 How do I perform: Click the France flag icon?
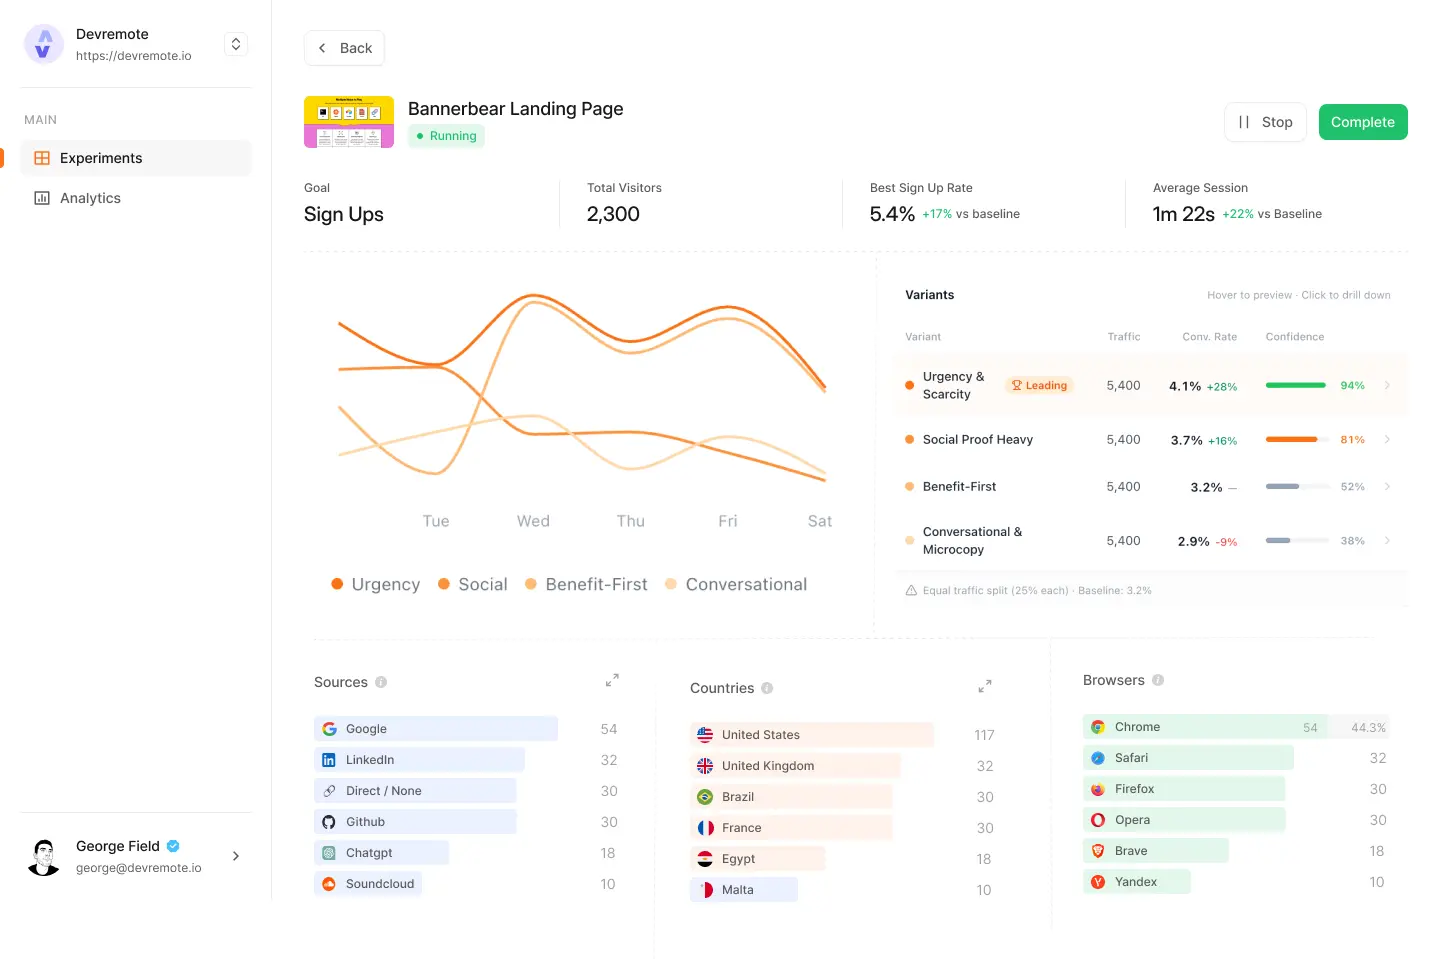[x=705, y=828]
